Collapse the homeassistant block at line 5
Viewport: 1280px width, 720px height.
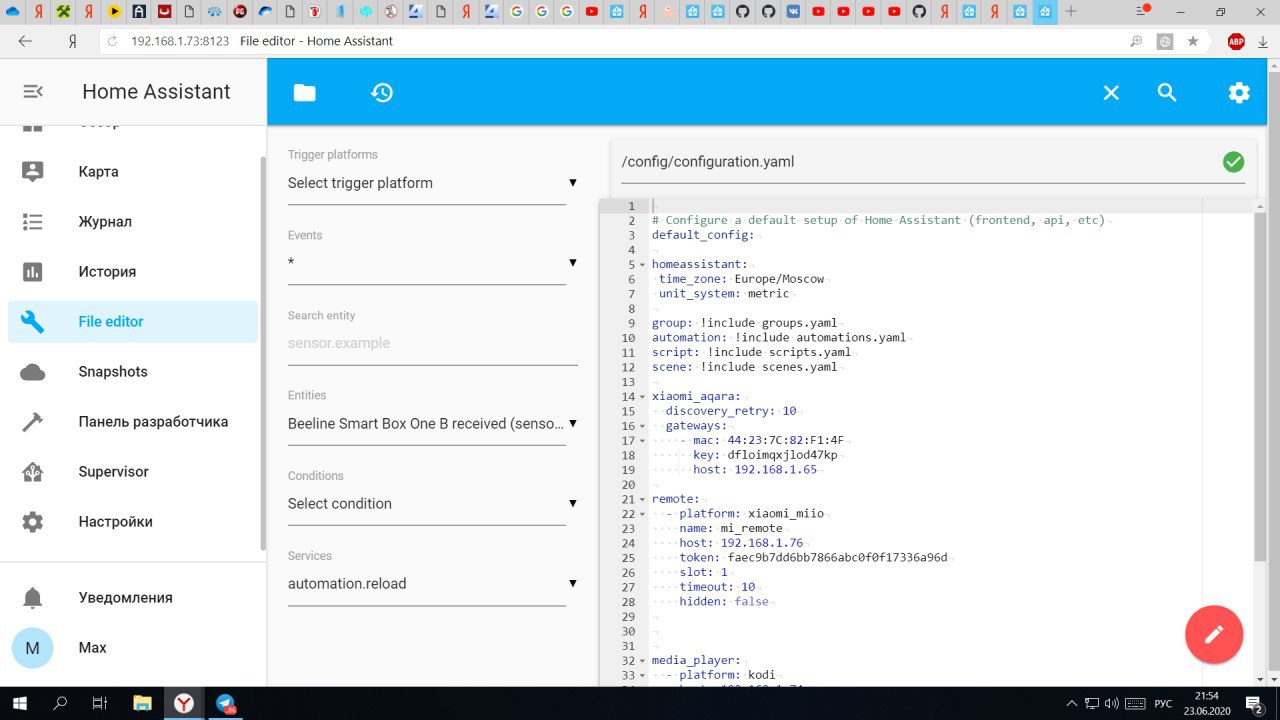(642, 265)
